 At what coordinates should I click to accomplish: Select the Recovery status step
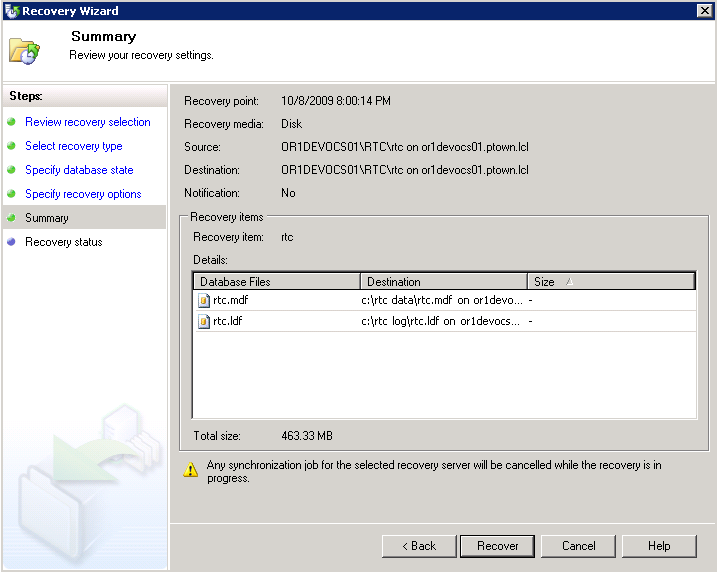click(64, 242)
